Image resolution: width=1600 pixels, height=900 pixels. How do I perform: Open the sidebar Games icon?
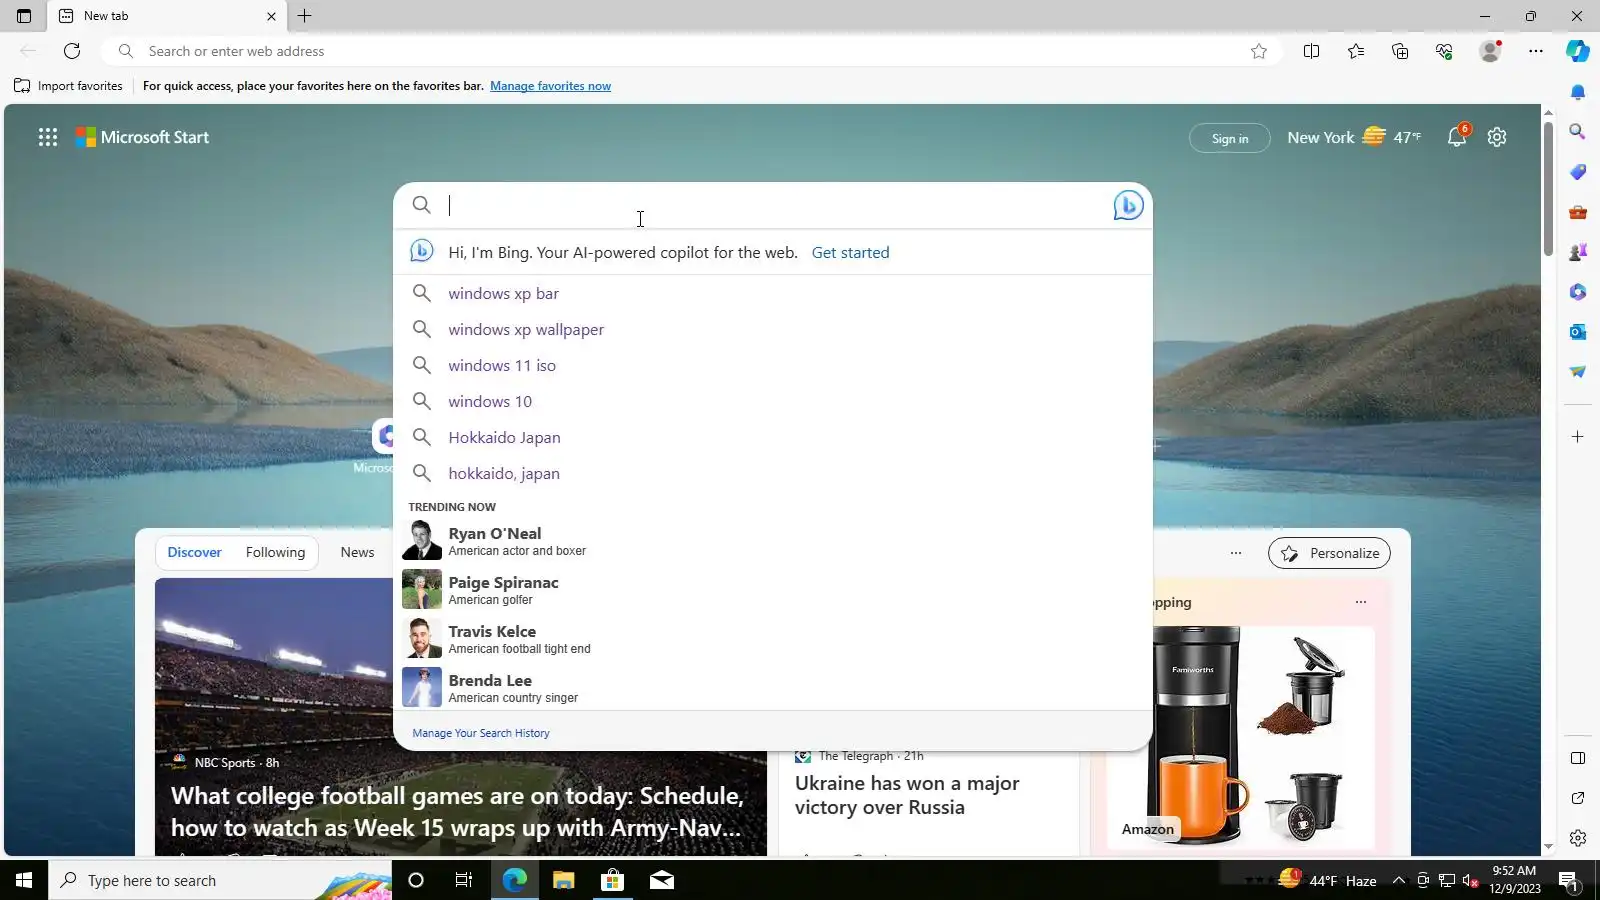[x=1578, y=252]
